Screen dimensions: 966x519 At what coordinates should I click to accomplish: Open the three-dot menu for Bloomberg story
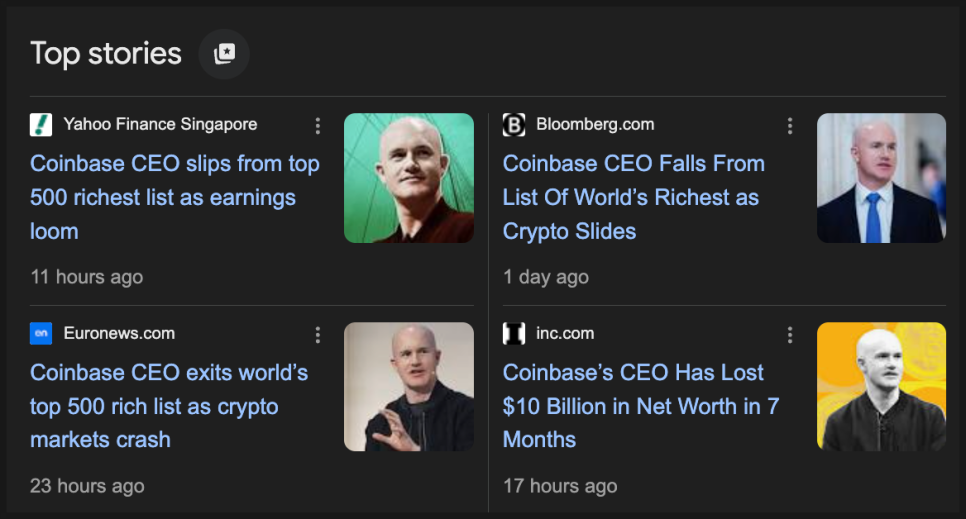click(790, 126)
